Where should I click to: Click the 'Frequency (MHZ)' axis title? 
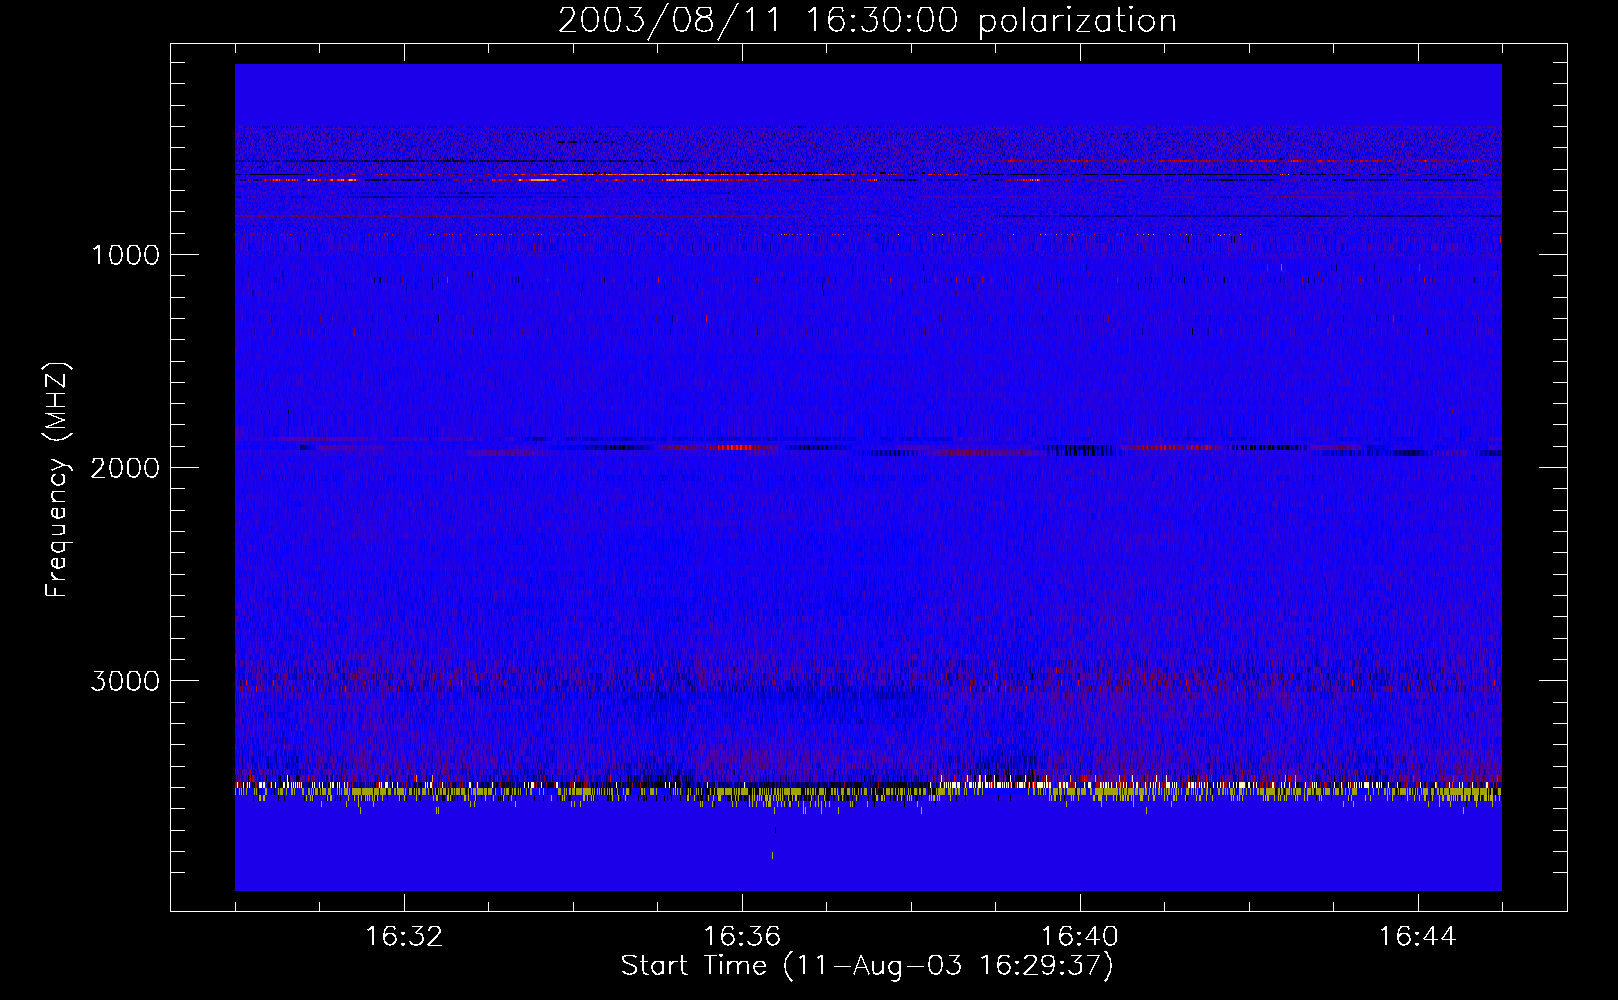tap(58, 479)
